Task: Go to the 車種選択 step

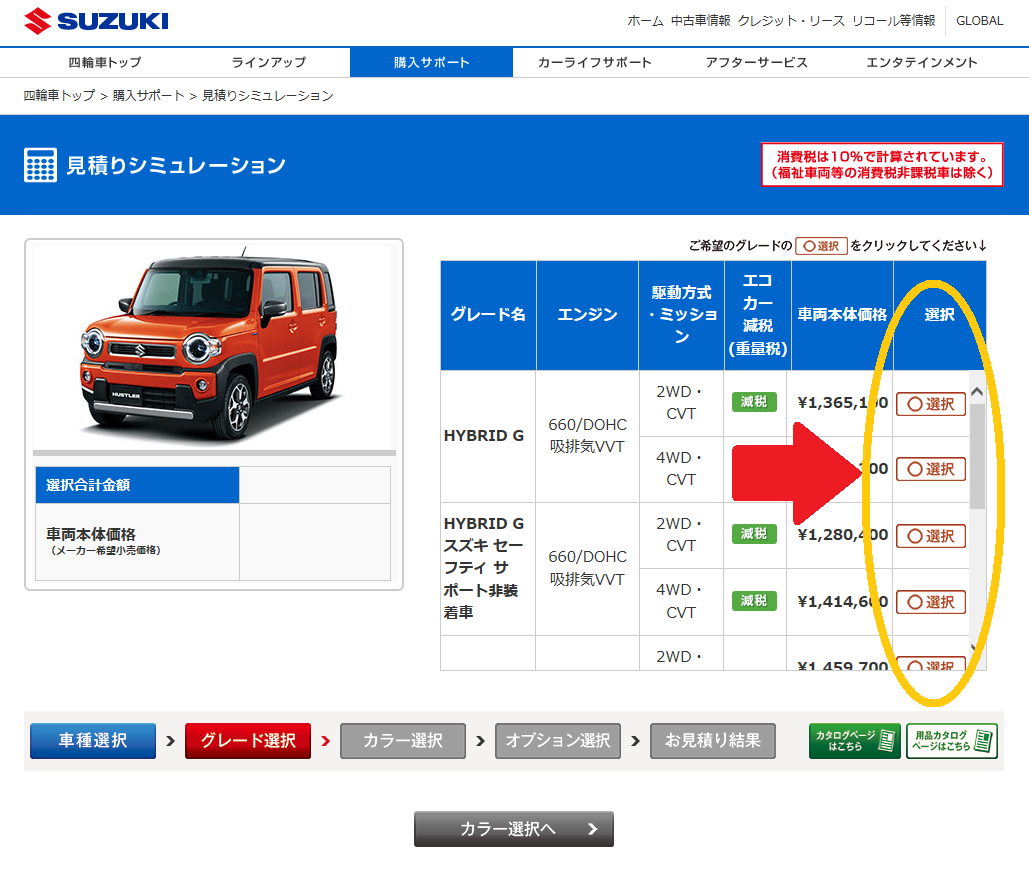Action: click(x=93, y=740)
